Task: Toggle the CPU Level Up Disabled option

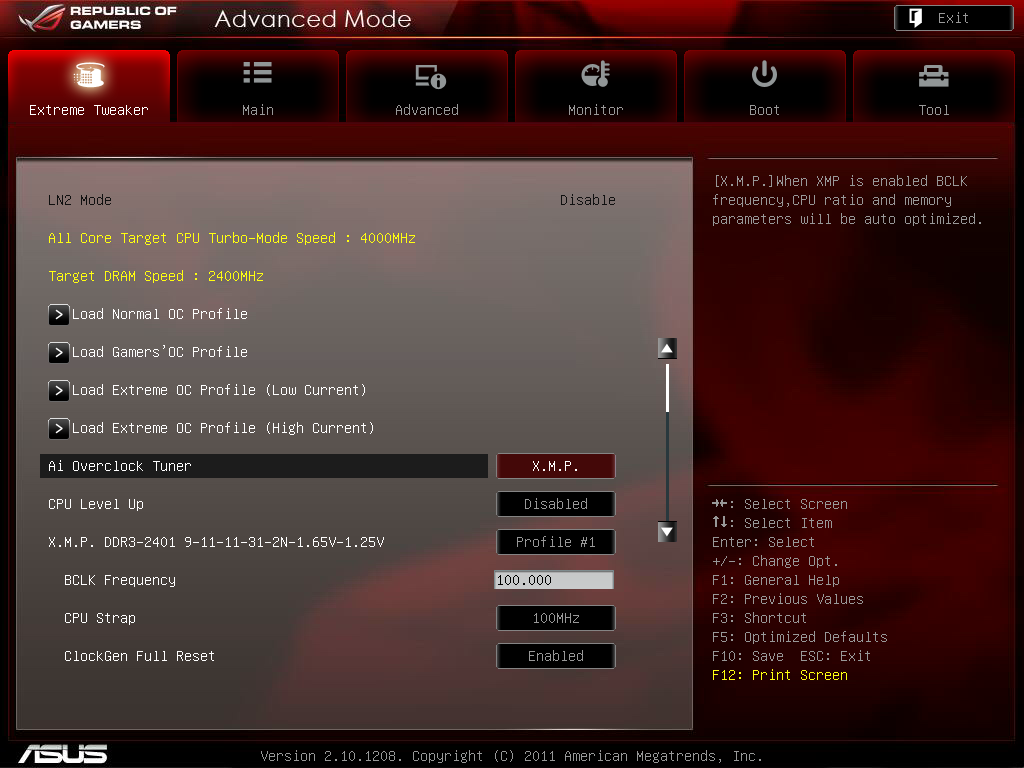Action: point(556,504)
